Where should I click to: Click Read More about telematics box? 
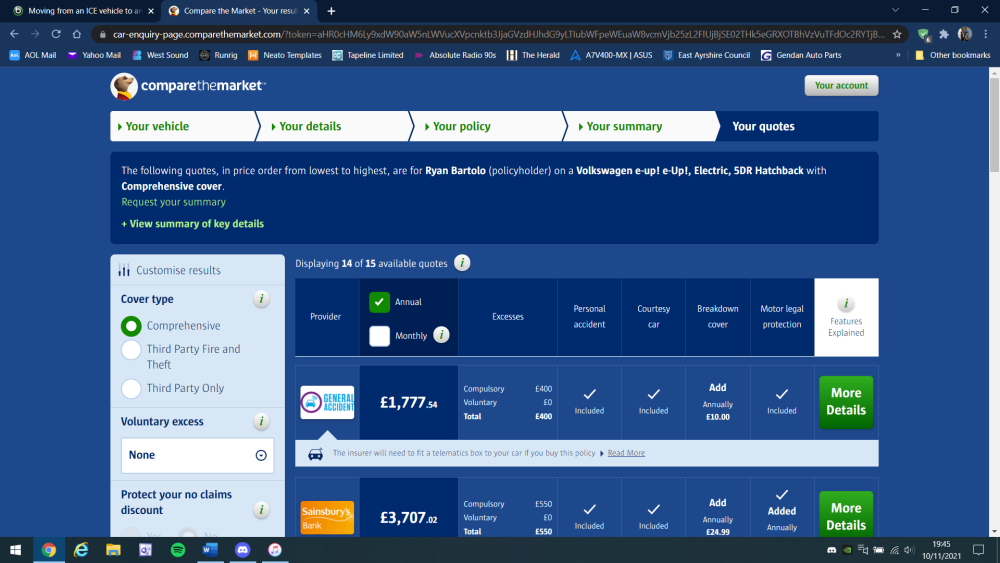pyautogui.click(x=626, y=453)
